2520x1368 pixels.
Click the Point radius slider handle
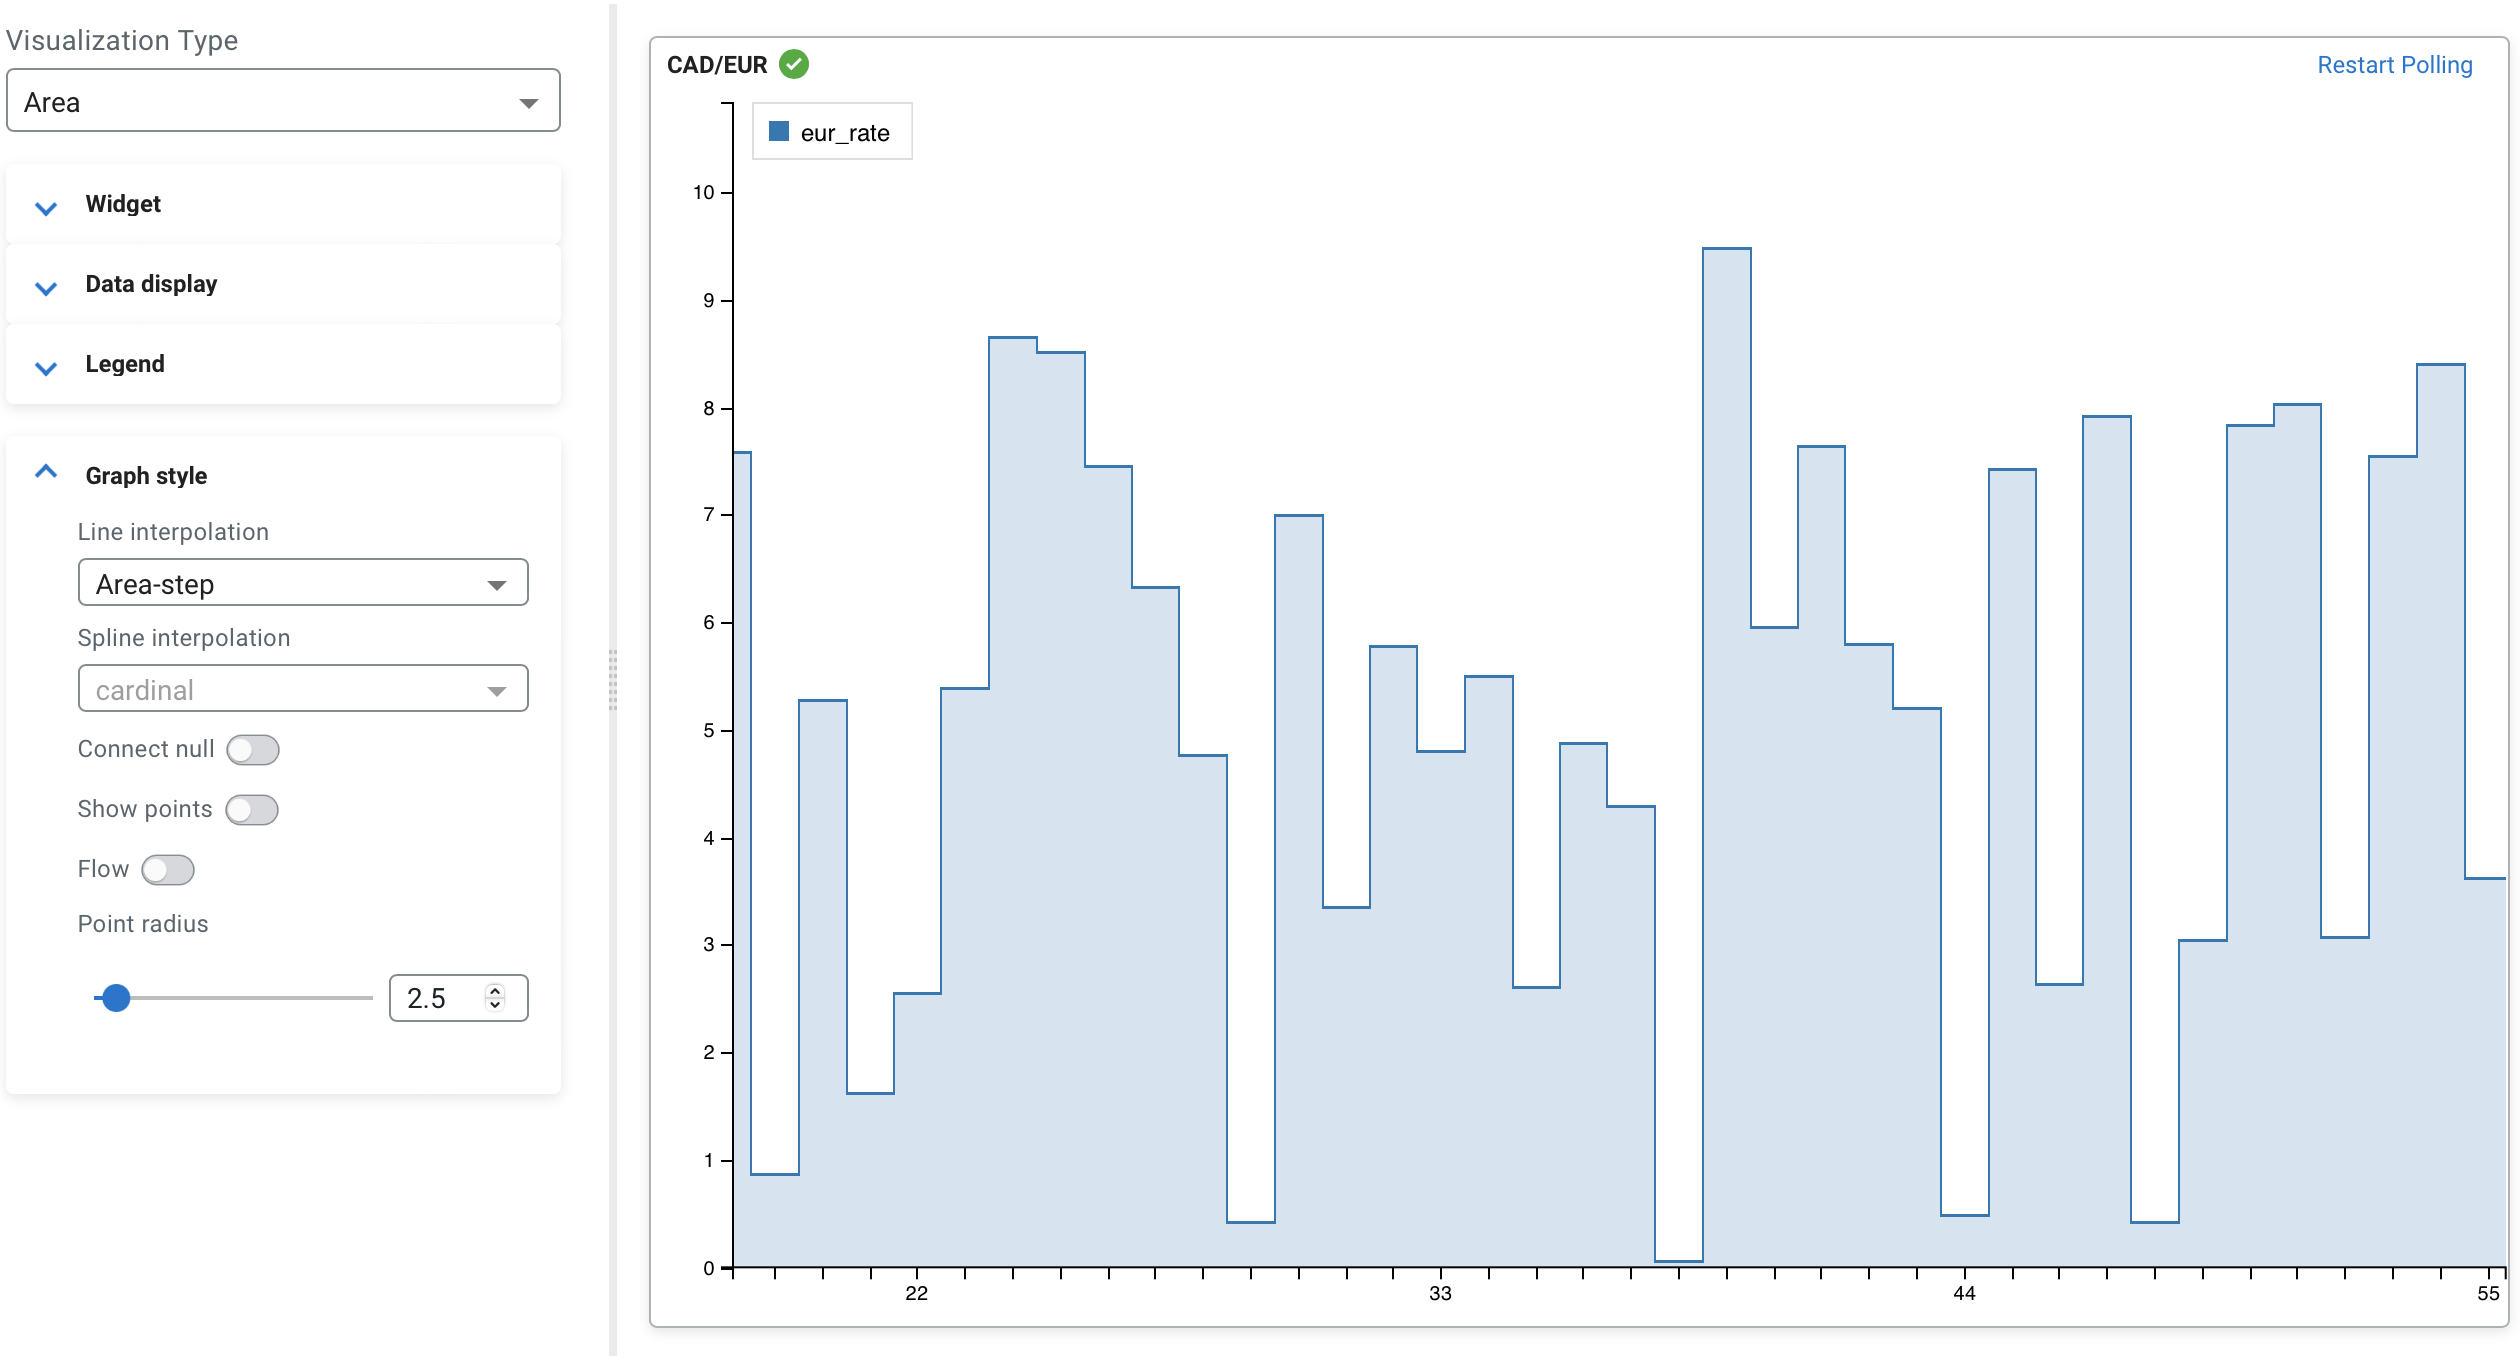click(117, 998)
